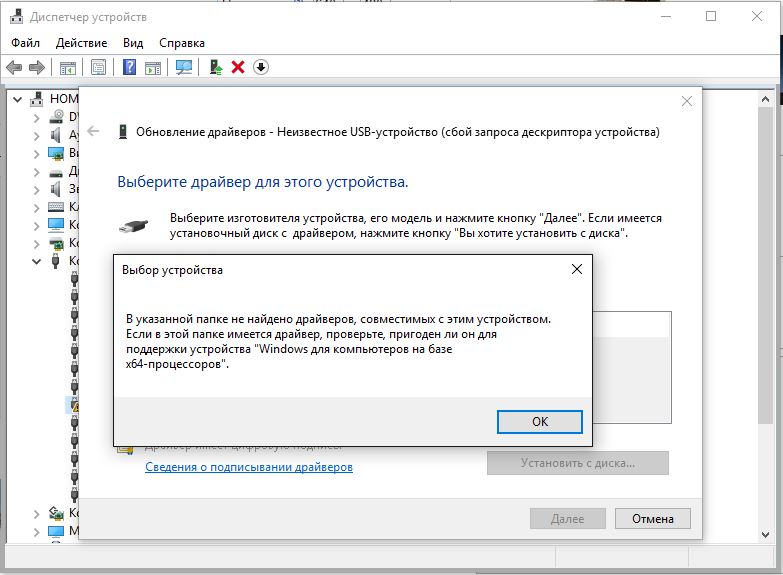This screenshot has width=783, height=575.
Task: Select the keyboard icon beside 'Кл'
Action: coord(56,206)
